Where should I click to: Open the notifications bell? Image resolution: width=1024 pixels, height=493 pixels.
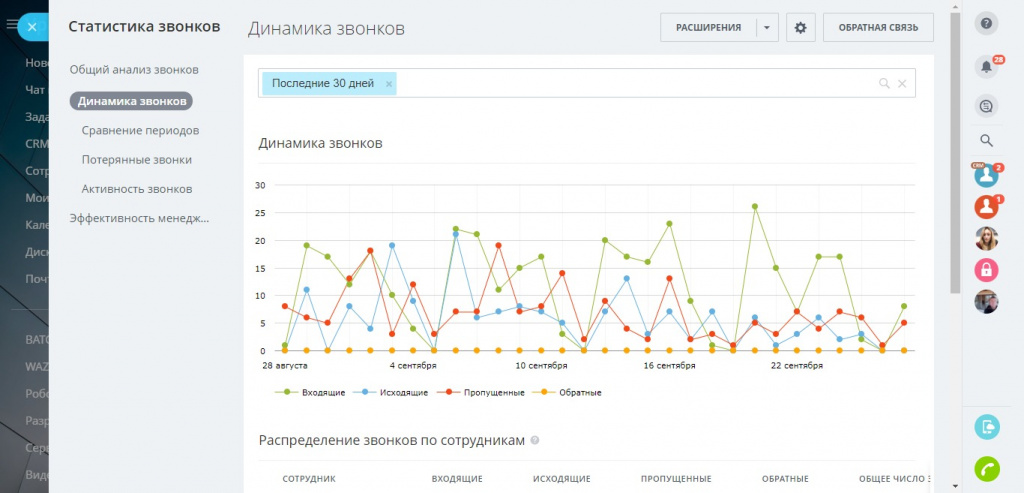point(986,67)
